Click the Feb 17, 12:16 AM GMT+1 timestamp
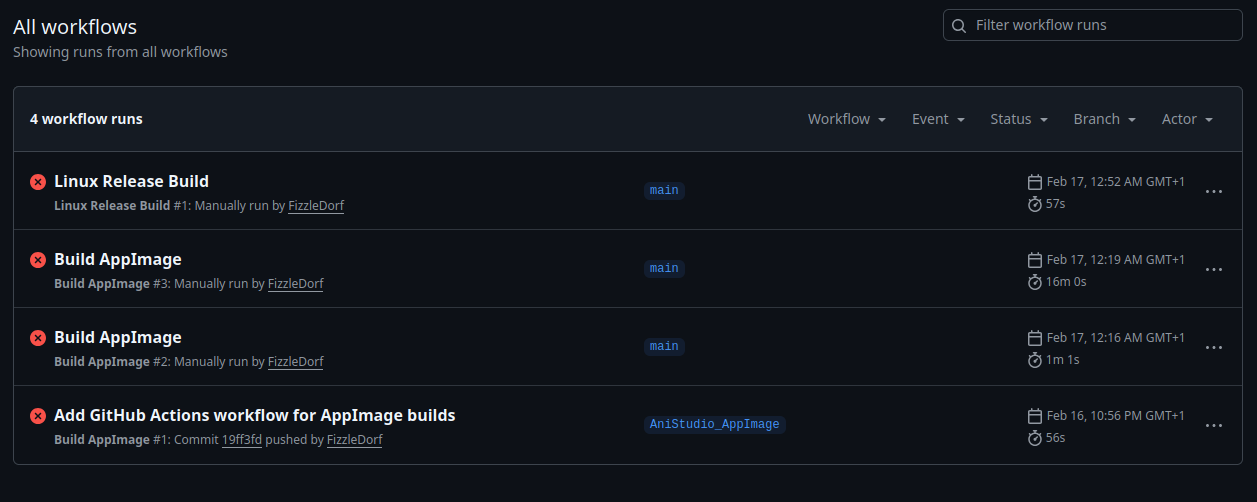1257x502 pixels. pyautogui.click(x=1115, y=338)
